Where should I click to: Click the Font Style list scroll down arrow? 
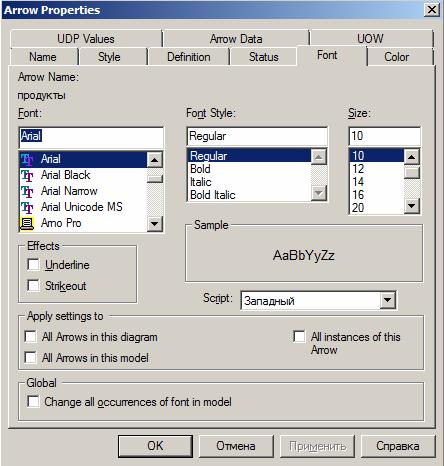(319, 193)
